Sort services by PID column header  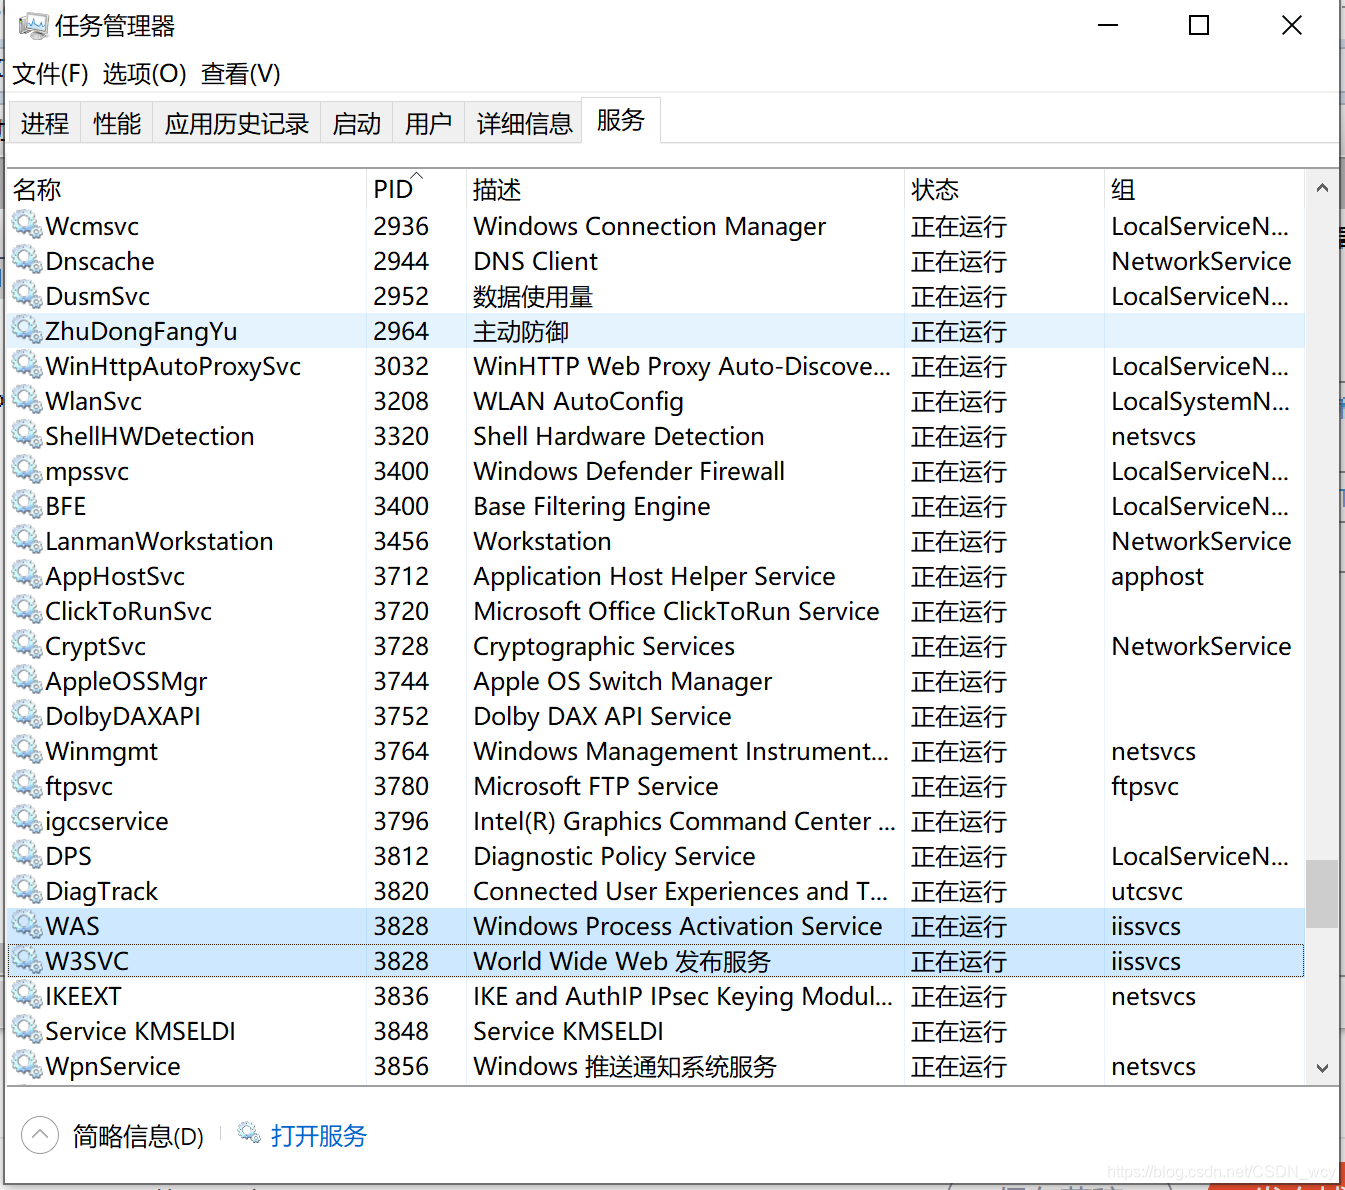tap(416, 189)
